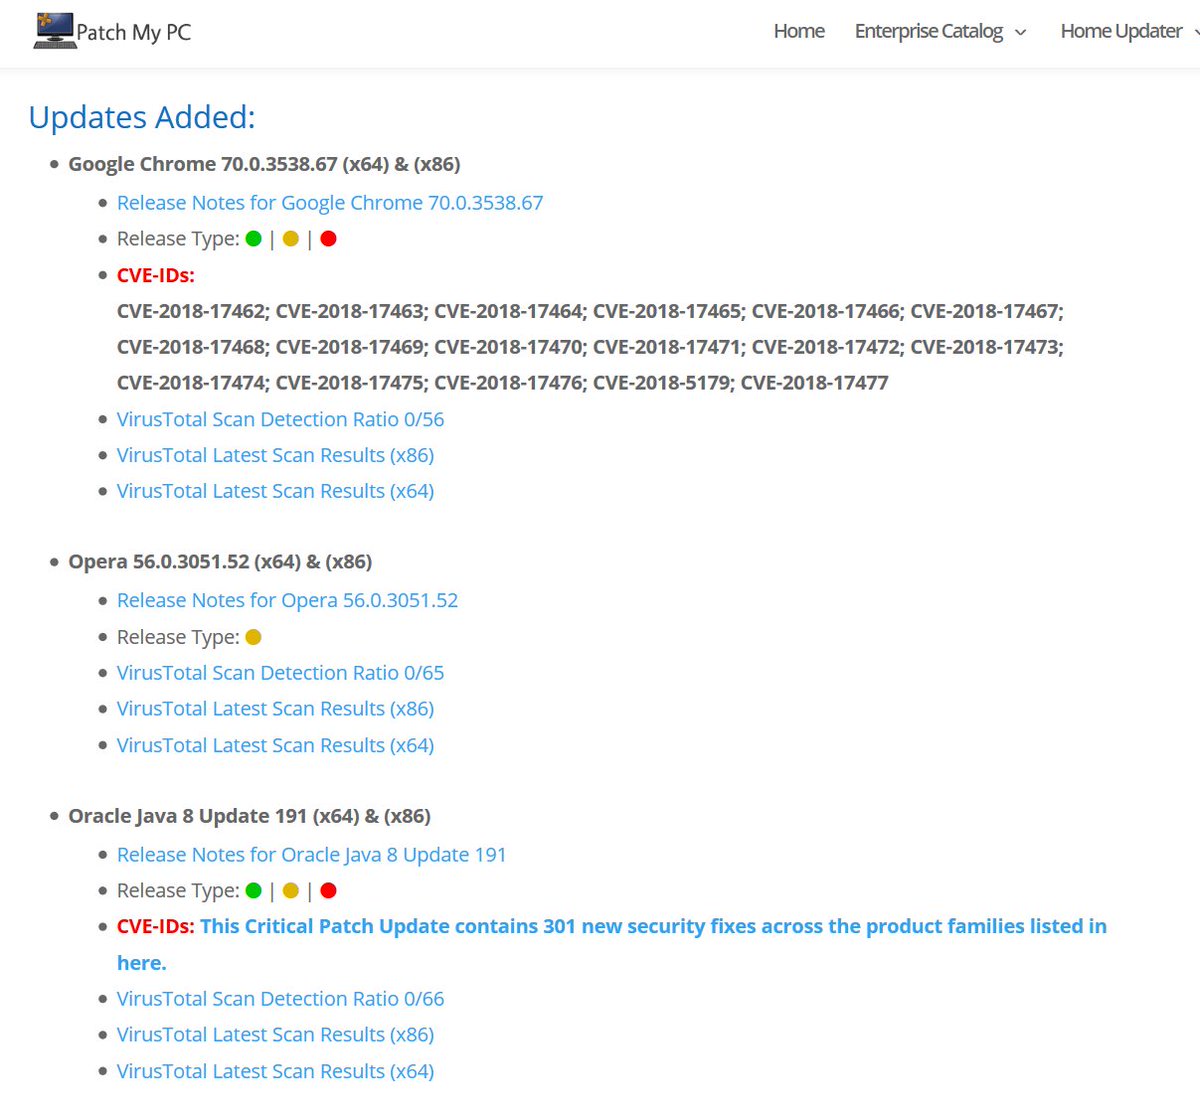The image size is (1200, 1117).
Task: Click the CVE-2018-17462 text
Action: [191, 311]
